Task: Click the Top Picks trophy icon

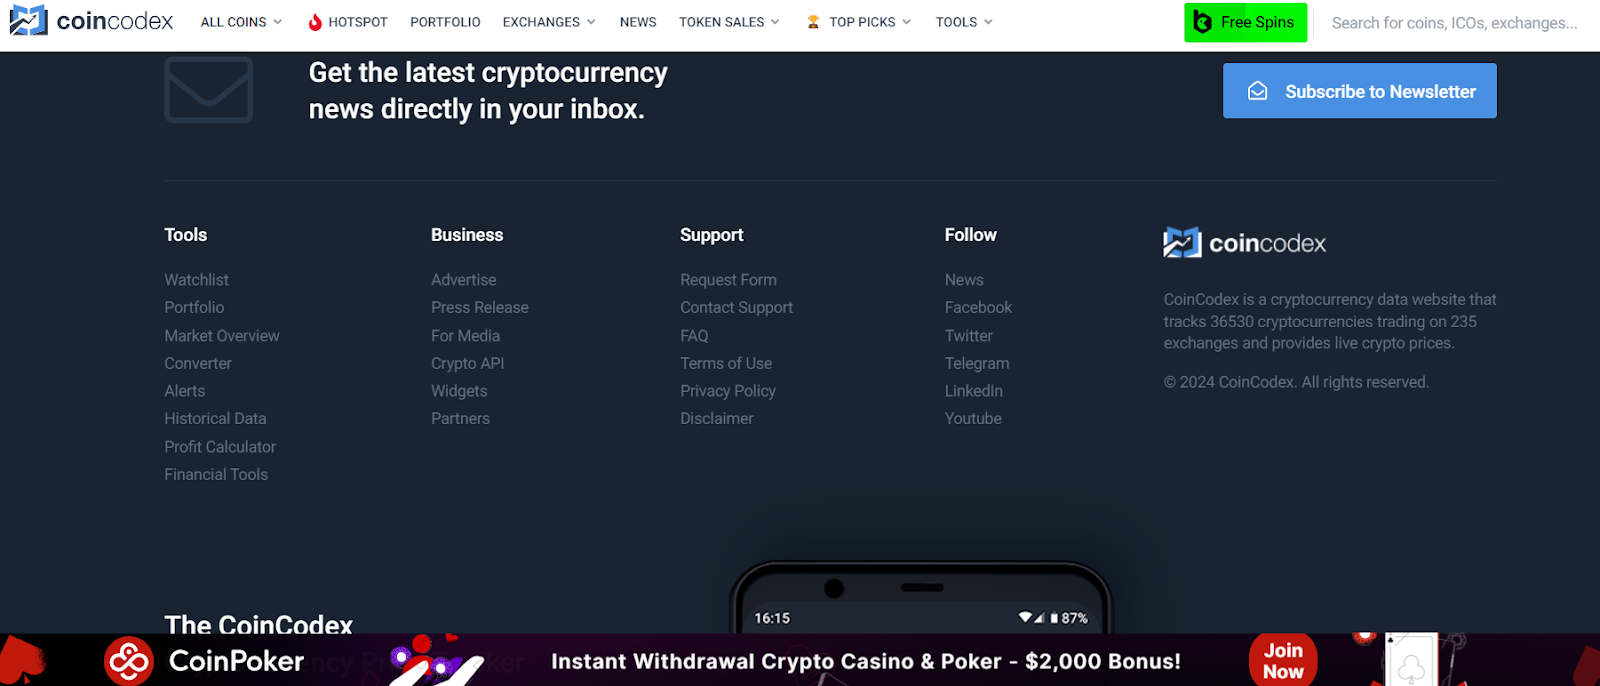Action: 813,22
